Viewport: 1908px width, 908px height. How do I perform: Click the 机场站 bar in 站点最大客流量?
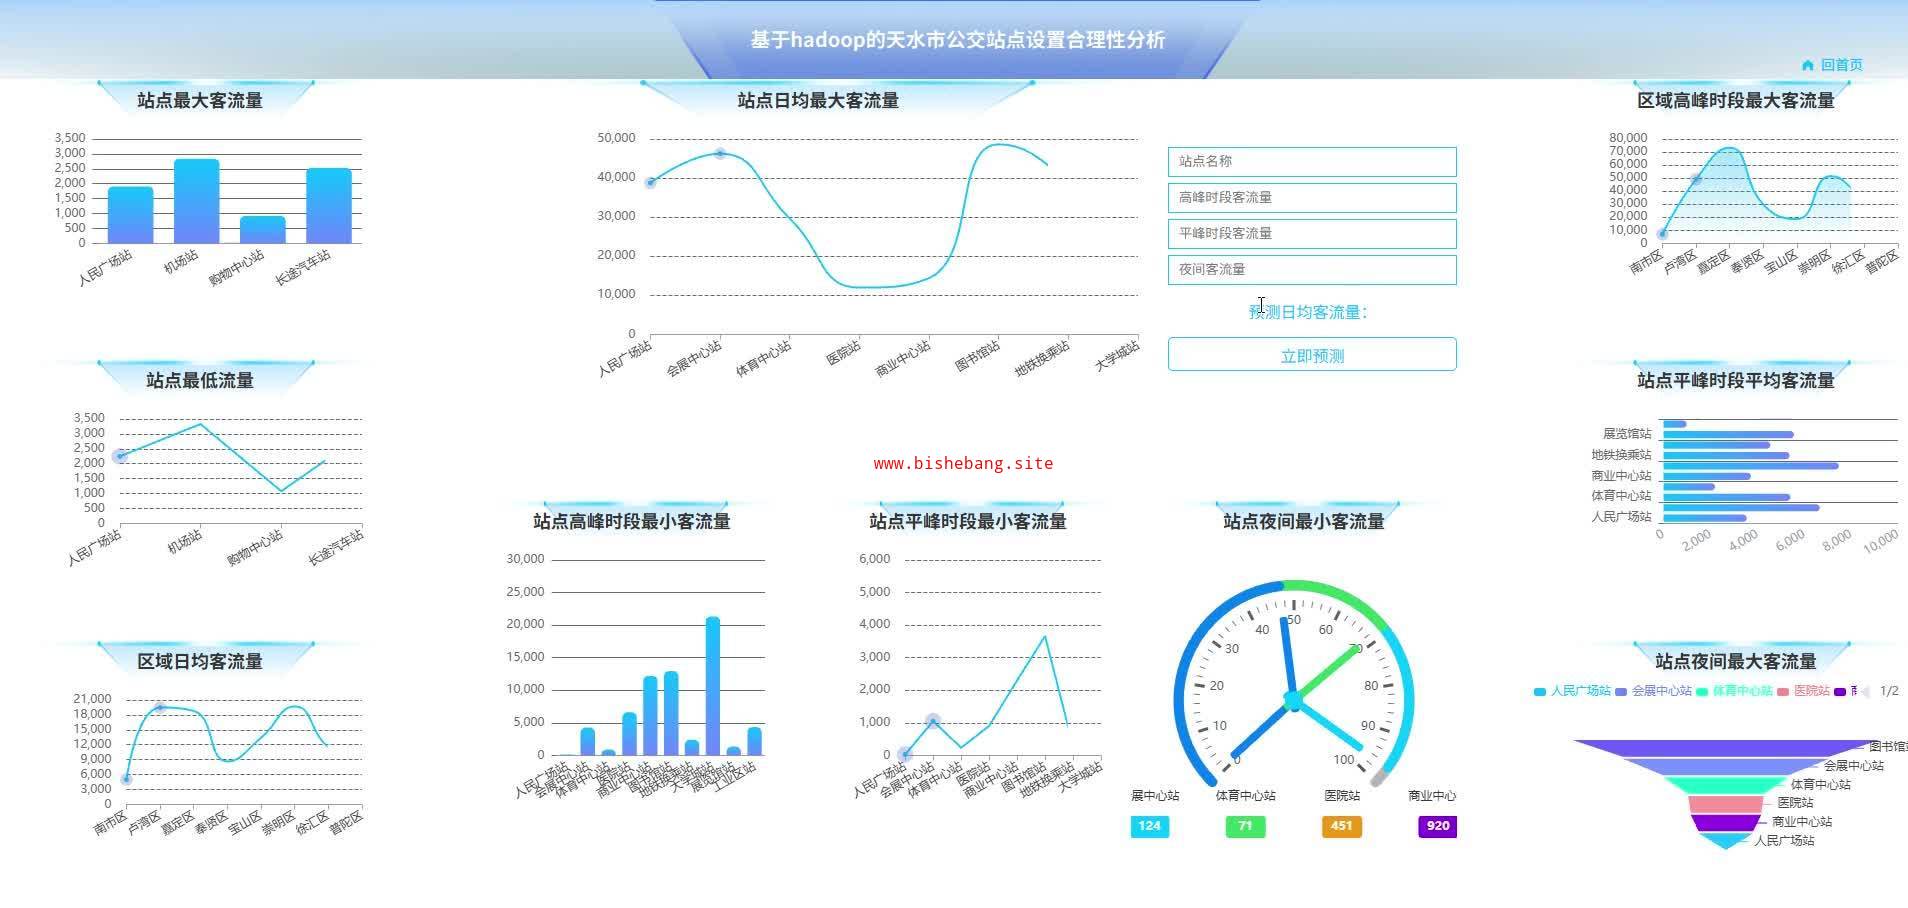coord(196,201)
